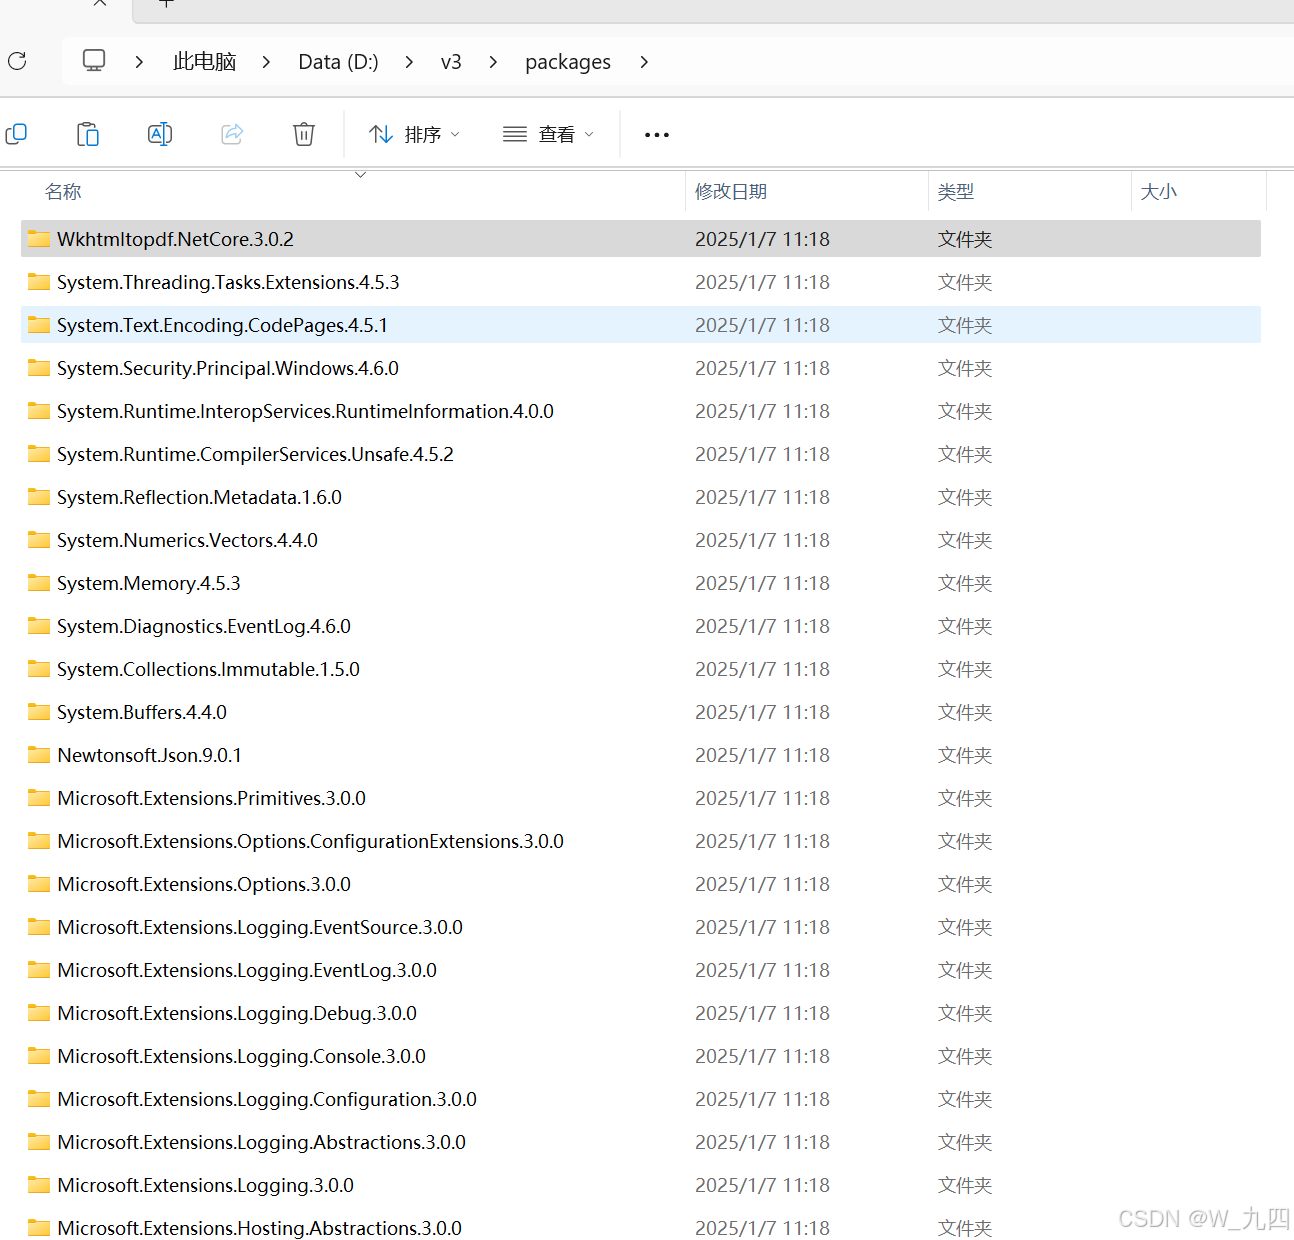Open the 排序 sort dropdown
1294x1240 pixels.
414,134
